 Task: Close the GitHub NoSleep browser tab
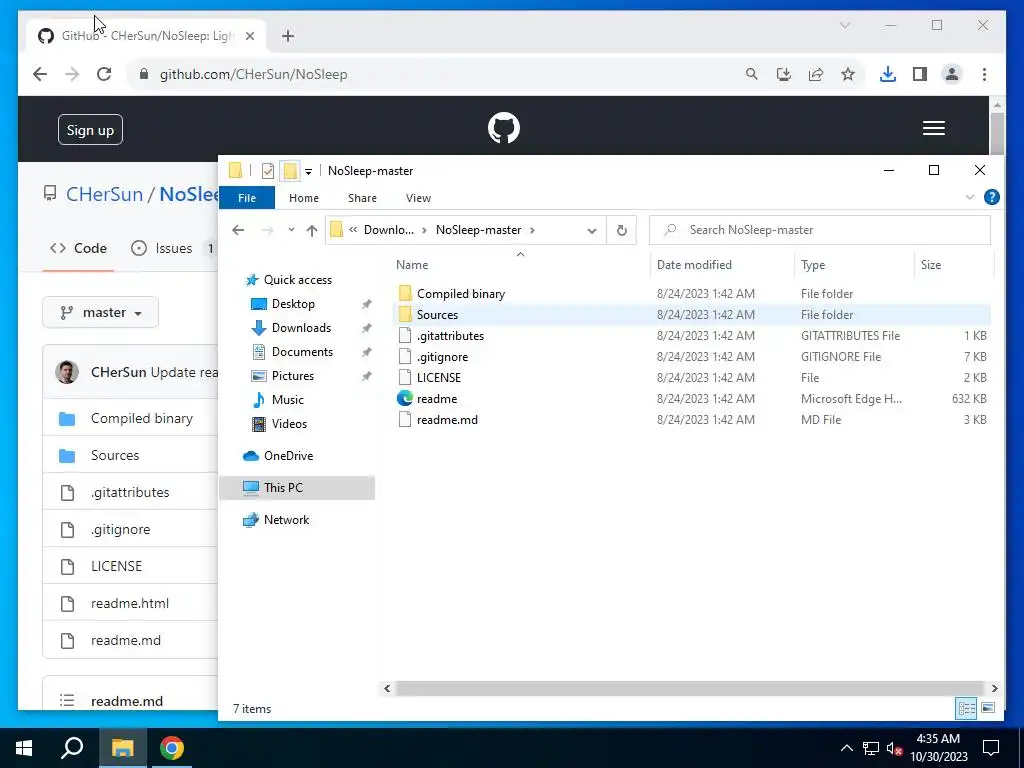coord(249,36)
